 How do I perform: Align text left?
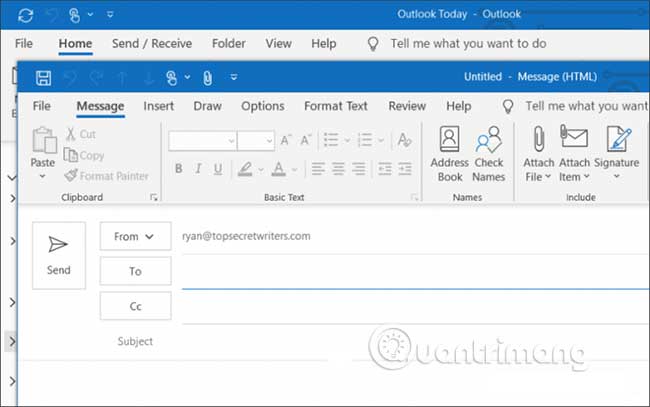318,169
